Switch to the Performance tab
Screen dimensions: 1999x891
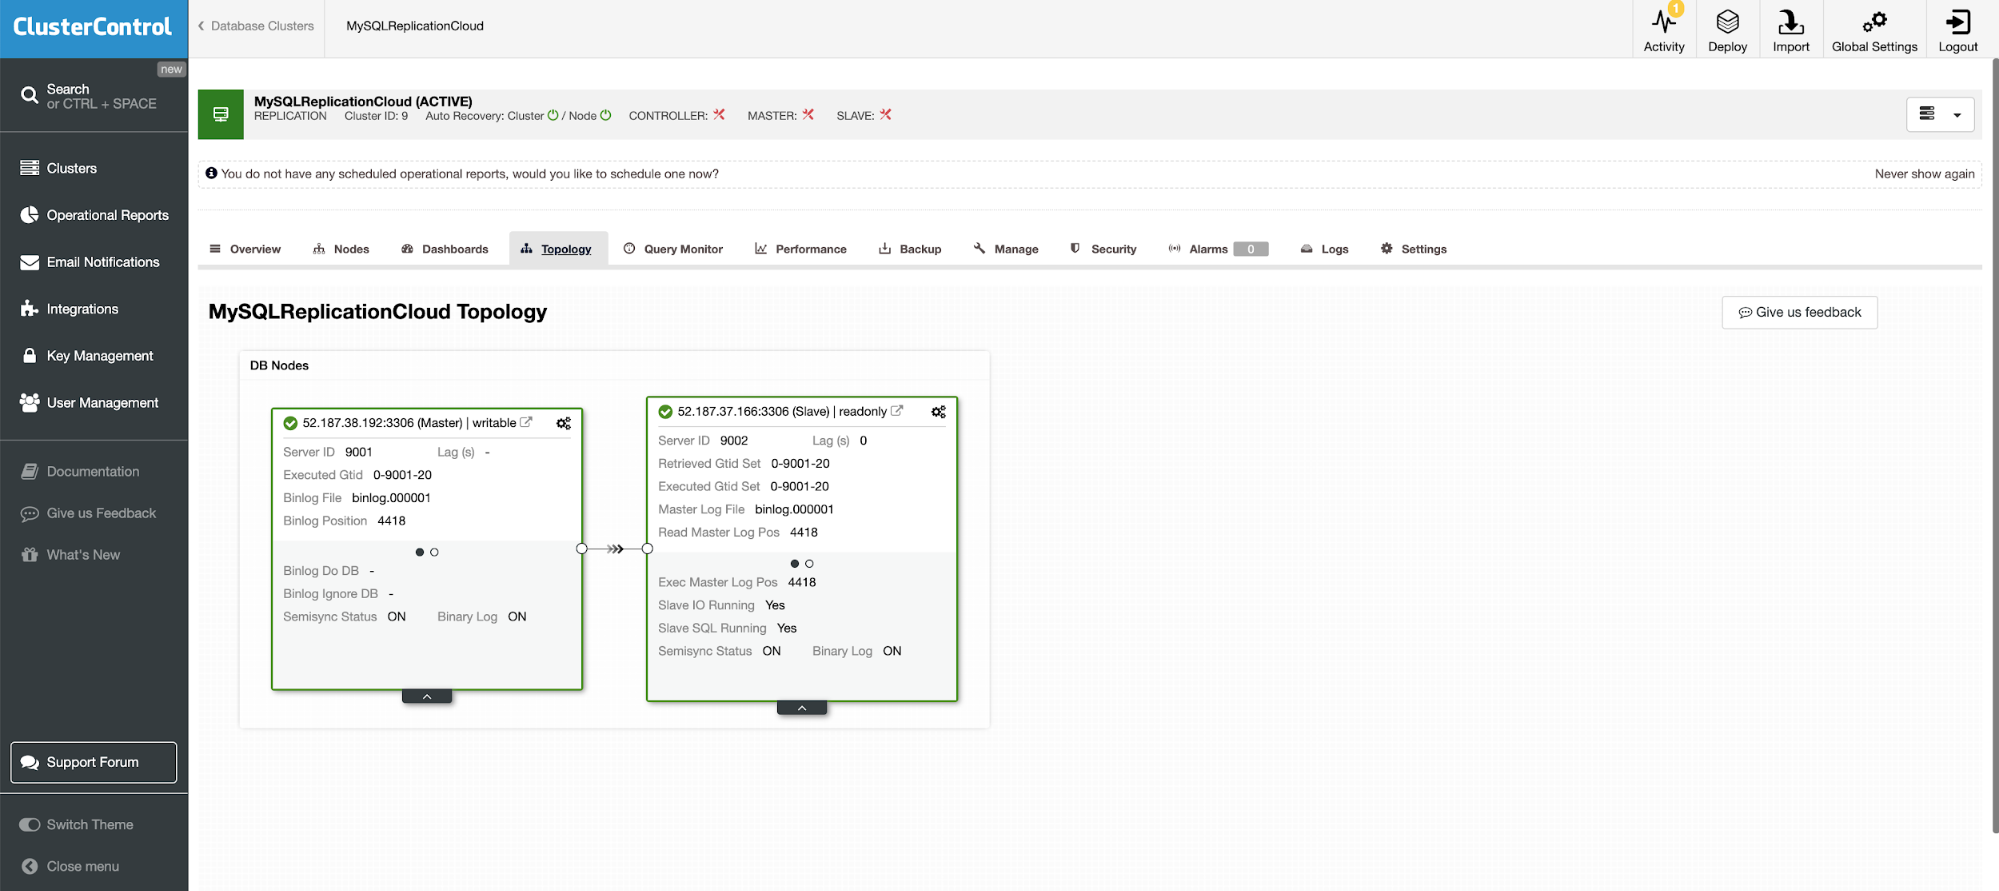click(801, 249)
